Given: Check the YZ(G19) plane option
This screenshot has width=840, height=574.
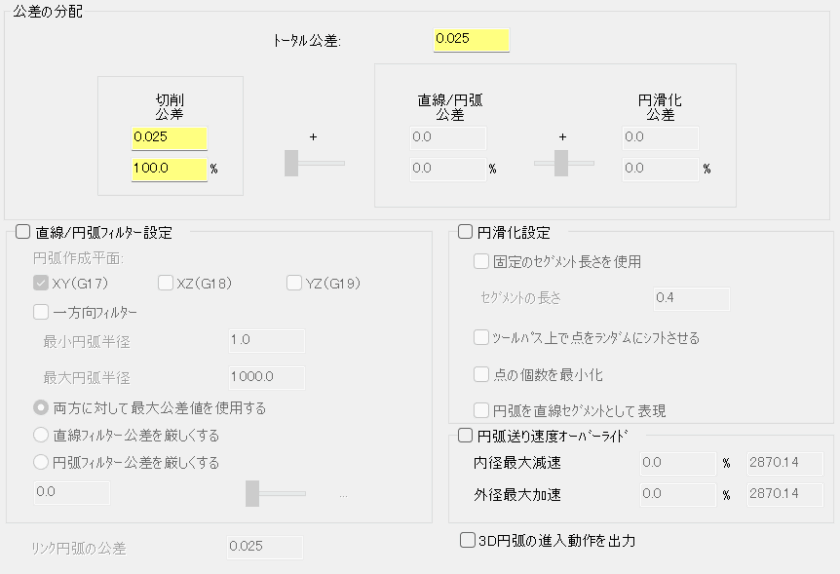Looking at the screenshot, I should tap(293, 283).
